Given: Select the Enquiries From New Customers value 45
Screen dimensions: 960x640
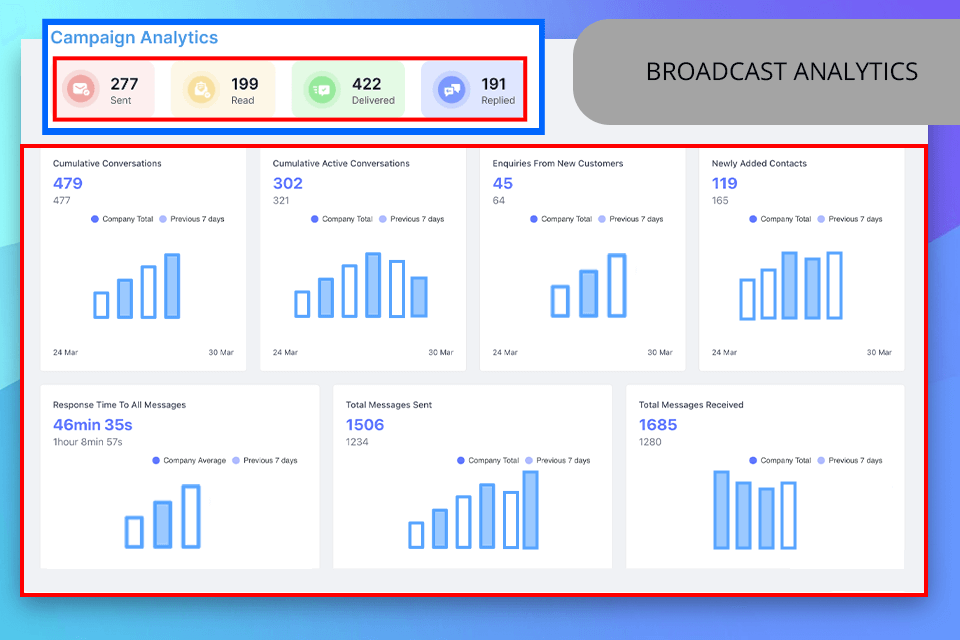Looking at the screenshot, I should point(503,183).
